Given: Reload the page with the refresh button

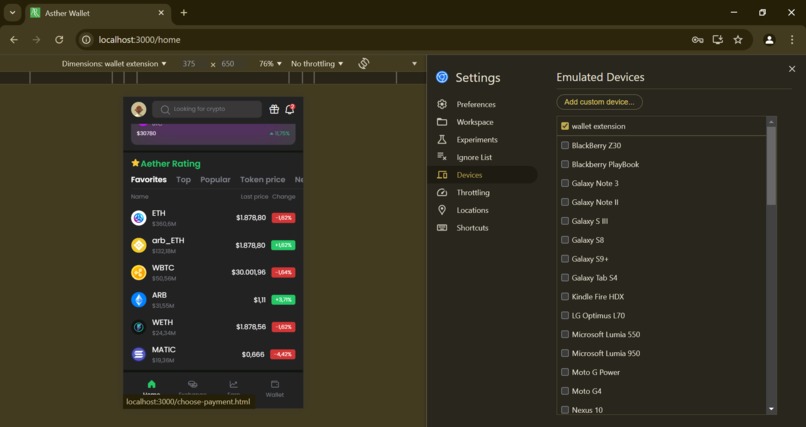Looking at the screenshot, I should point(59,40).
